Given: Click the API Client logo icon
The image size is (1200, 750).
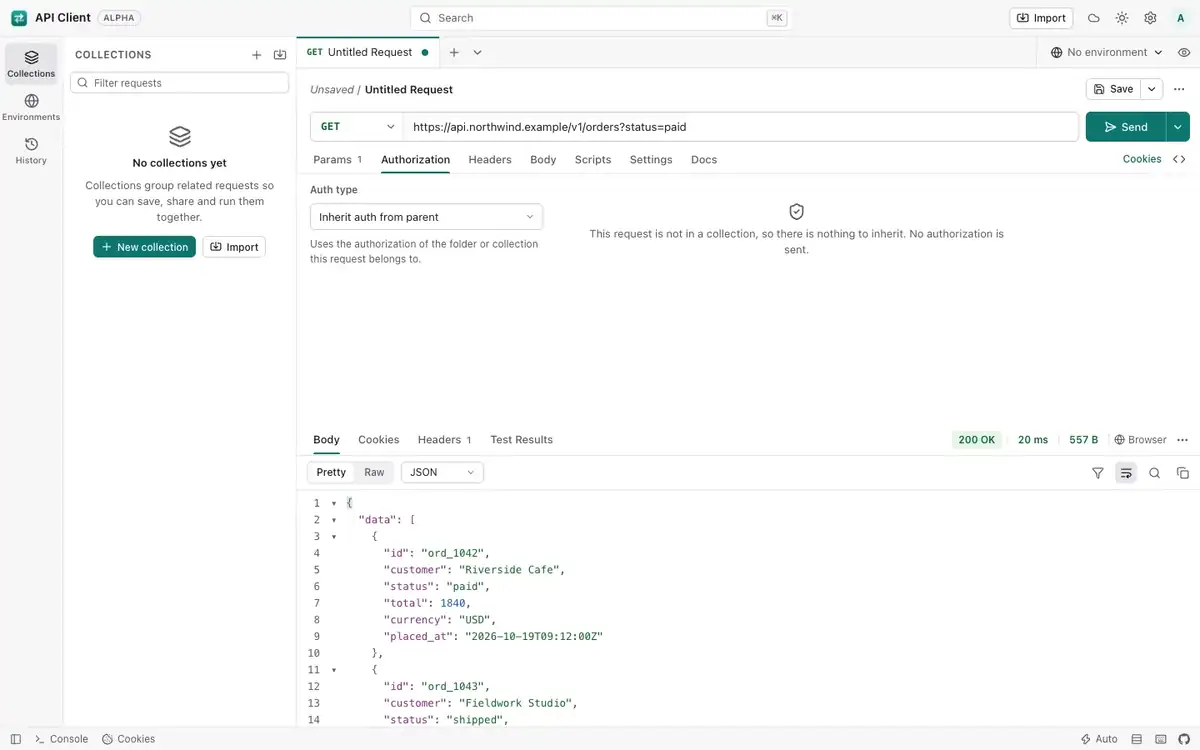Looking at the screenshot, I should (x=19, y=18).
